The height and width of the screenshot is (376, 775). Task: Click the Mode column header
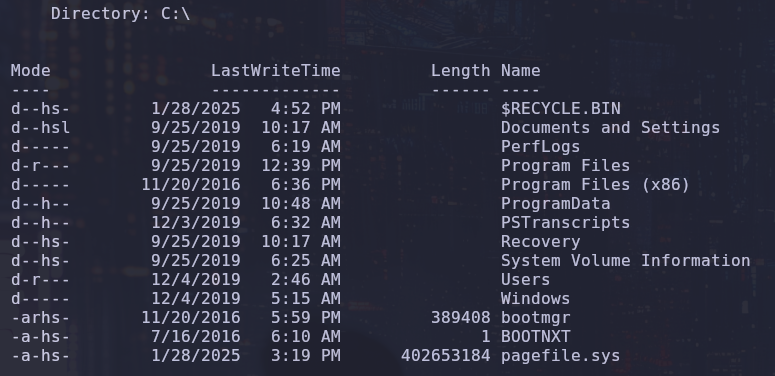(x=31, y=71)
